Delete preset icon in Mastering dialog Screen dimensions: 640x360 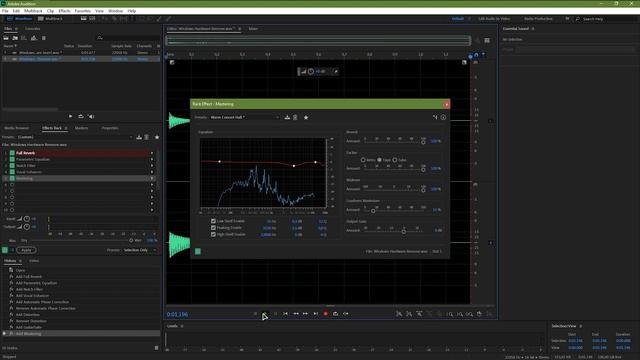(x=295, y=118)
